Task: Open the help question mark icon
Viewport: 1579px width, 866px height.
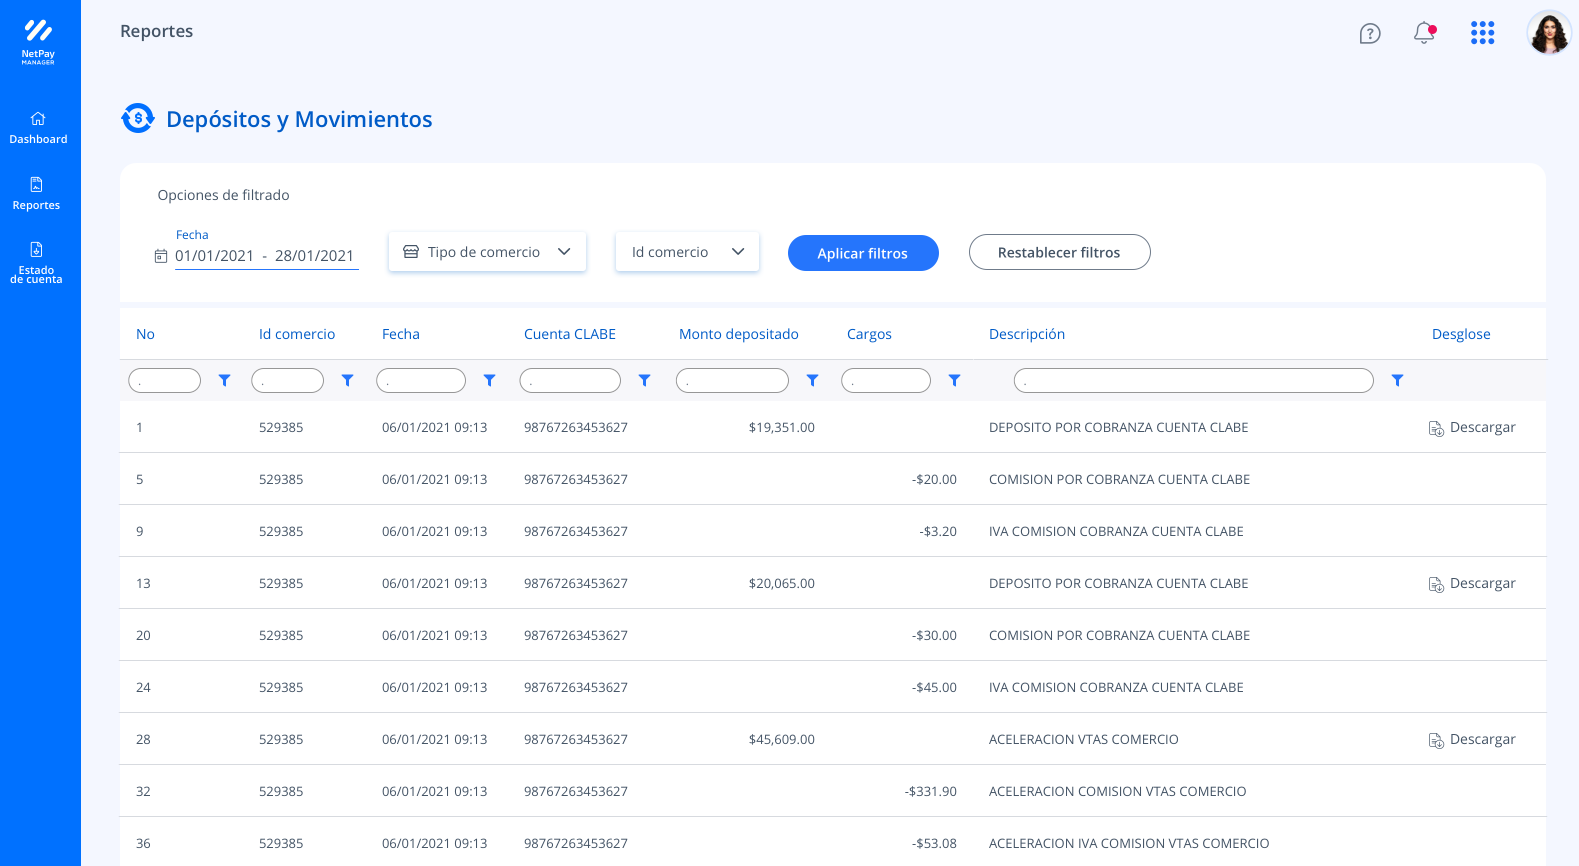Action: (x=1370, y=34)
